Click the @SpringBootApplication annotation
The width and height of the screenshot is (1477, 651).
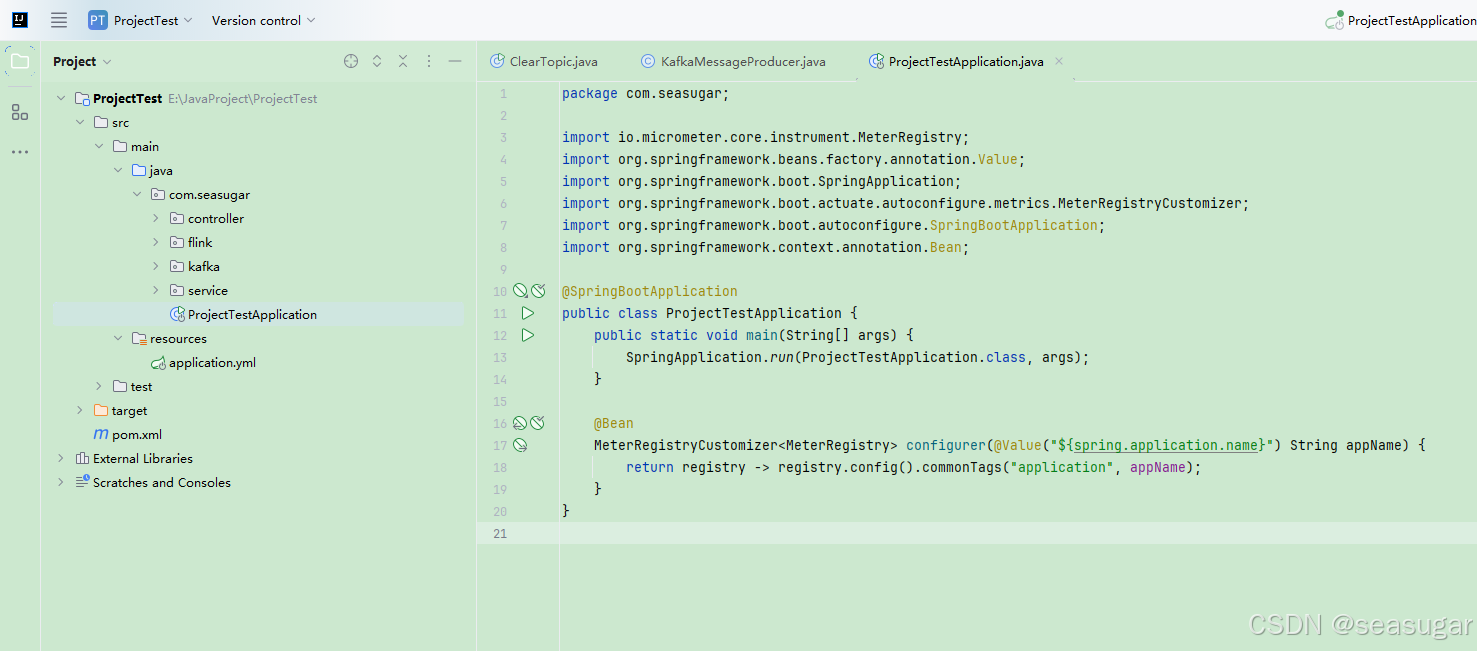coord(650,291)
